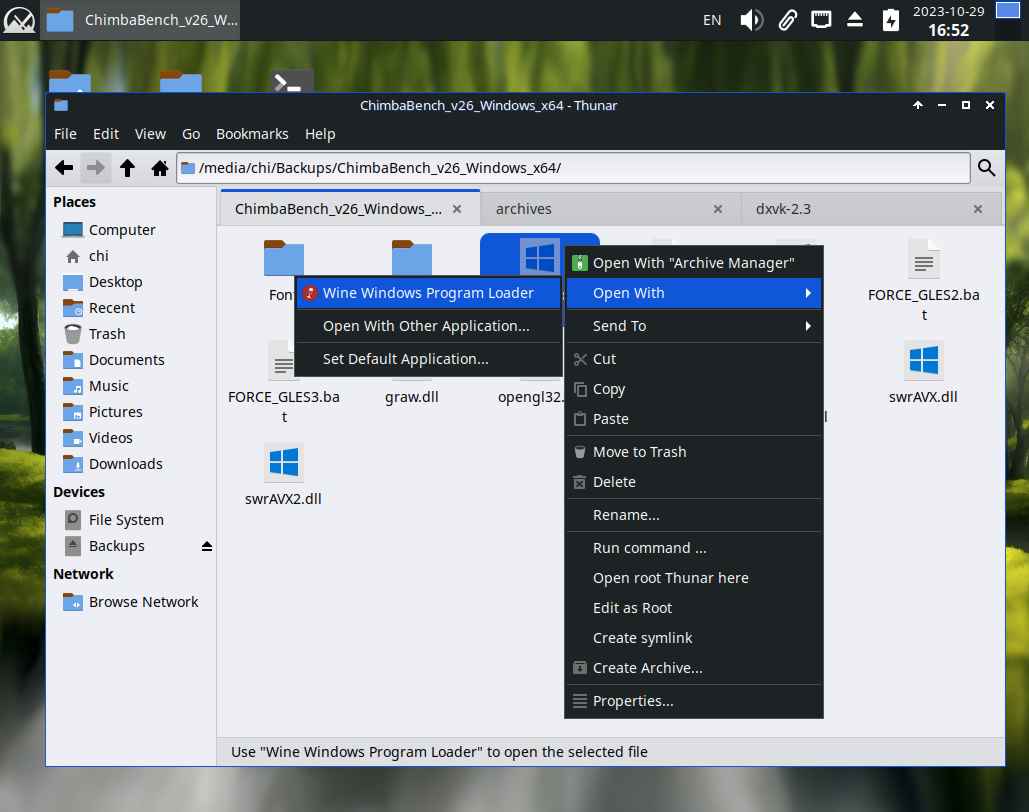1029x812 pixels.
Task: Open the Help menu
Action: click(x=320, y=134)
